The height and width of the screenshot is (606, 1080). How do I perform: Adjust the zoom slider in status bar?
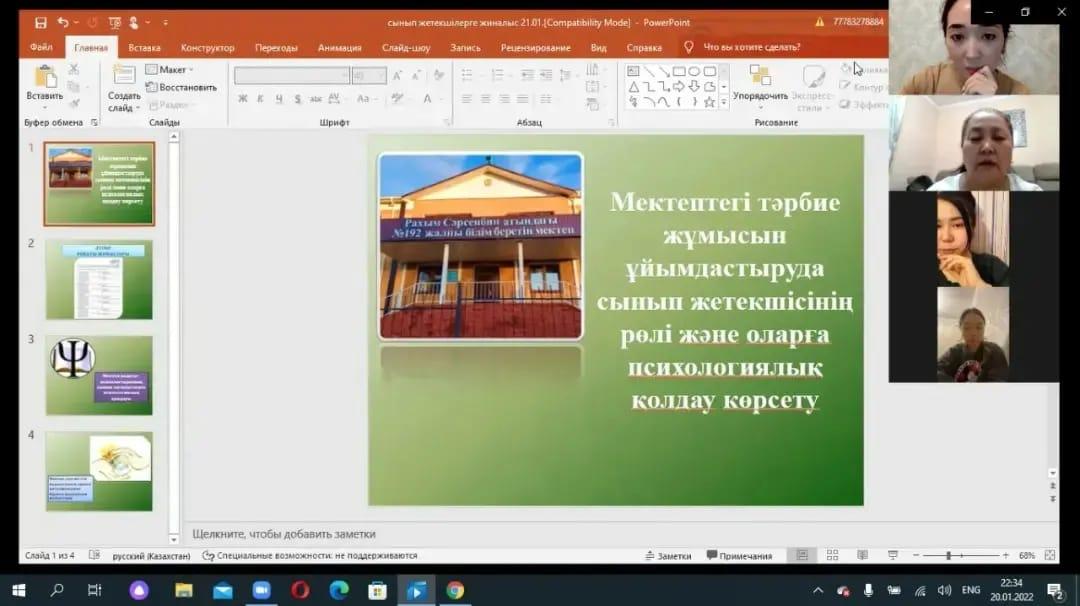coord(948,555)
